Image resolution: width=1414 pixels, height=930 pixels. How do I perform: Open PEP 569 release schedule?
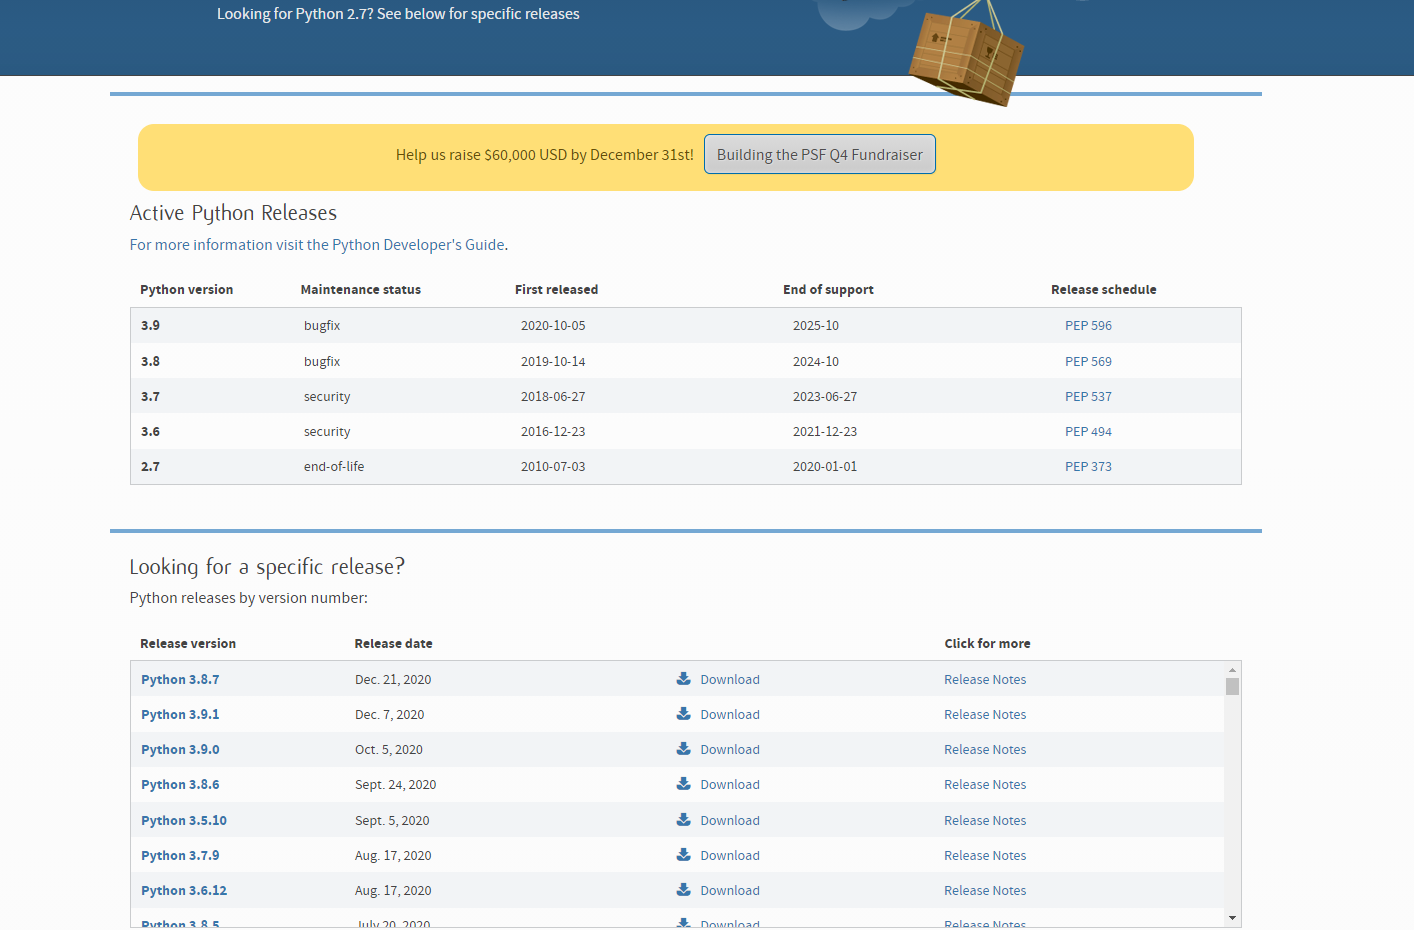(x=1088, y=362)
